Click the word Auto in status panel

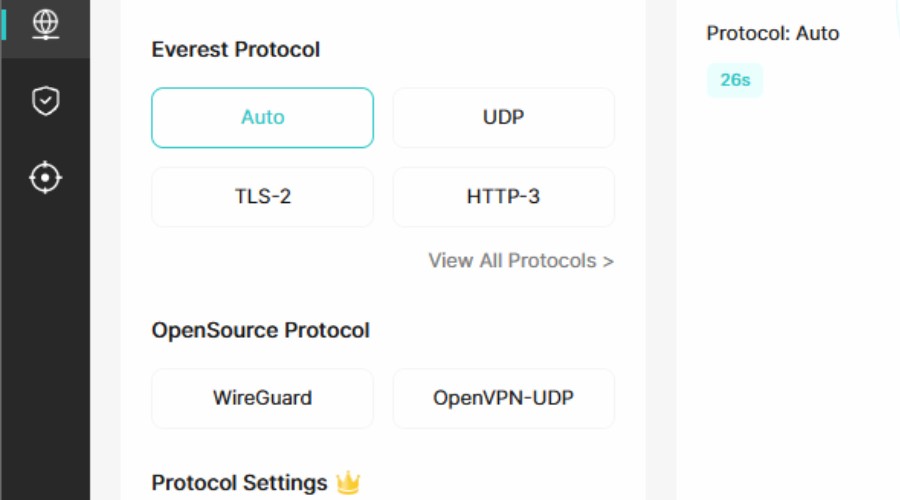(818, 33)
